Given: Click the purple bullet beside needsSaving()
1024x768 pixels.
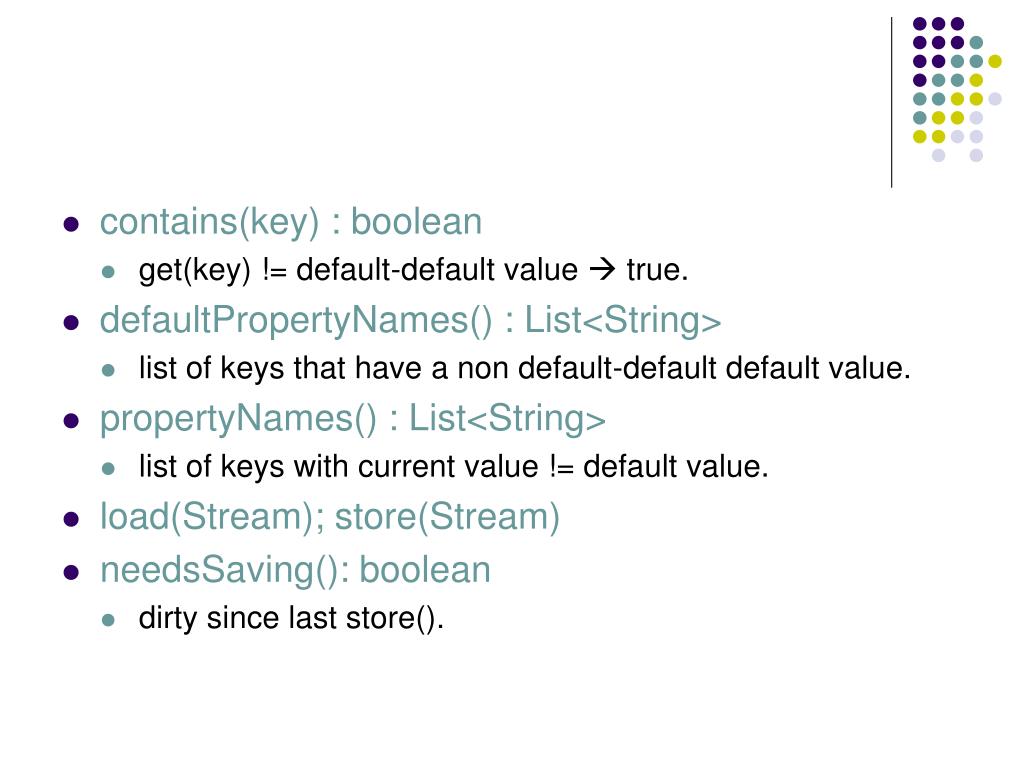Looking at the screenshot, I should [71, 572].
